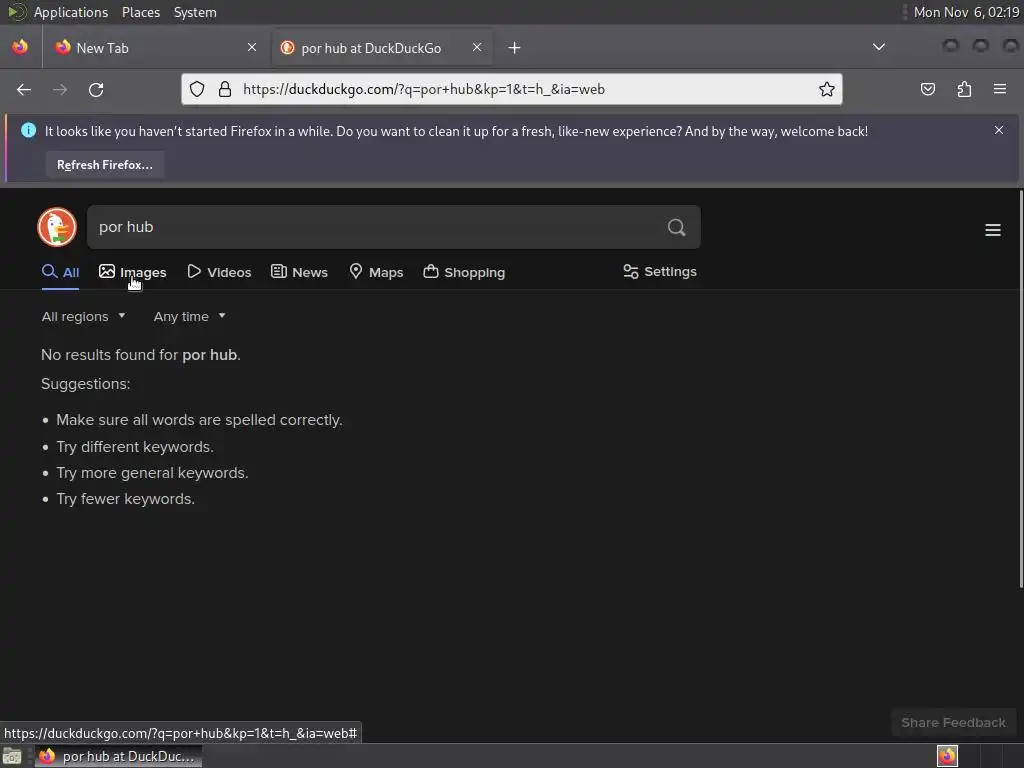
Task: Click the page vertical scrollbar
Action: (1021, 389)
